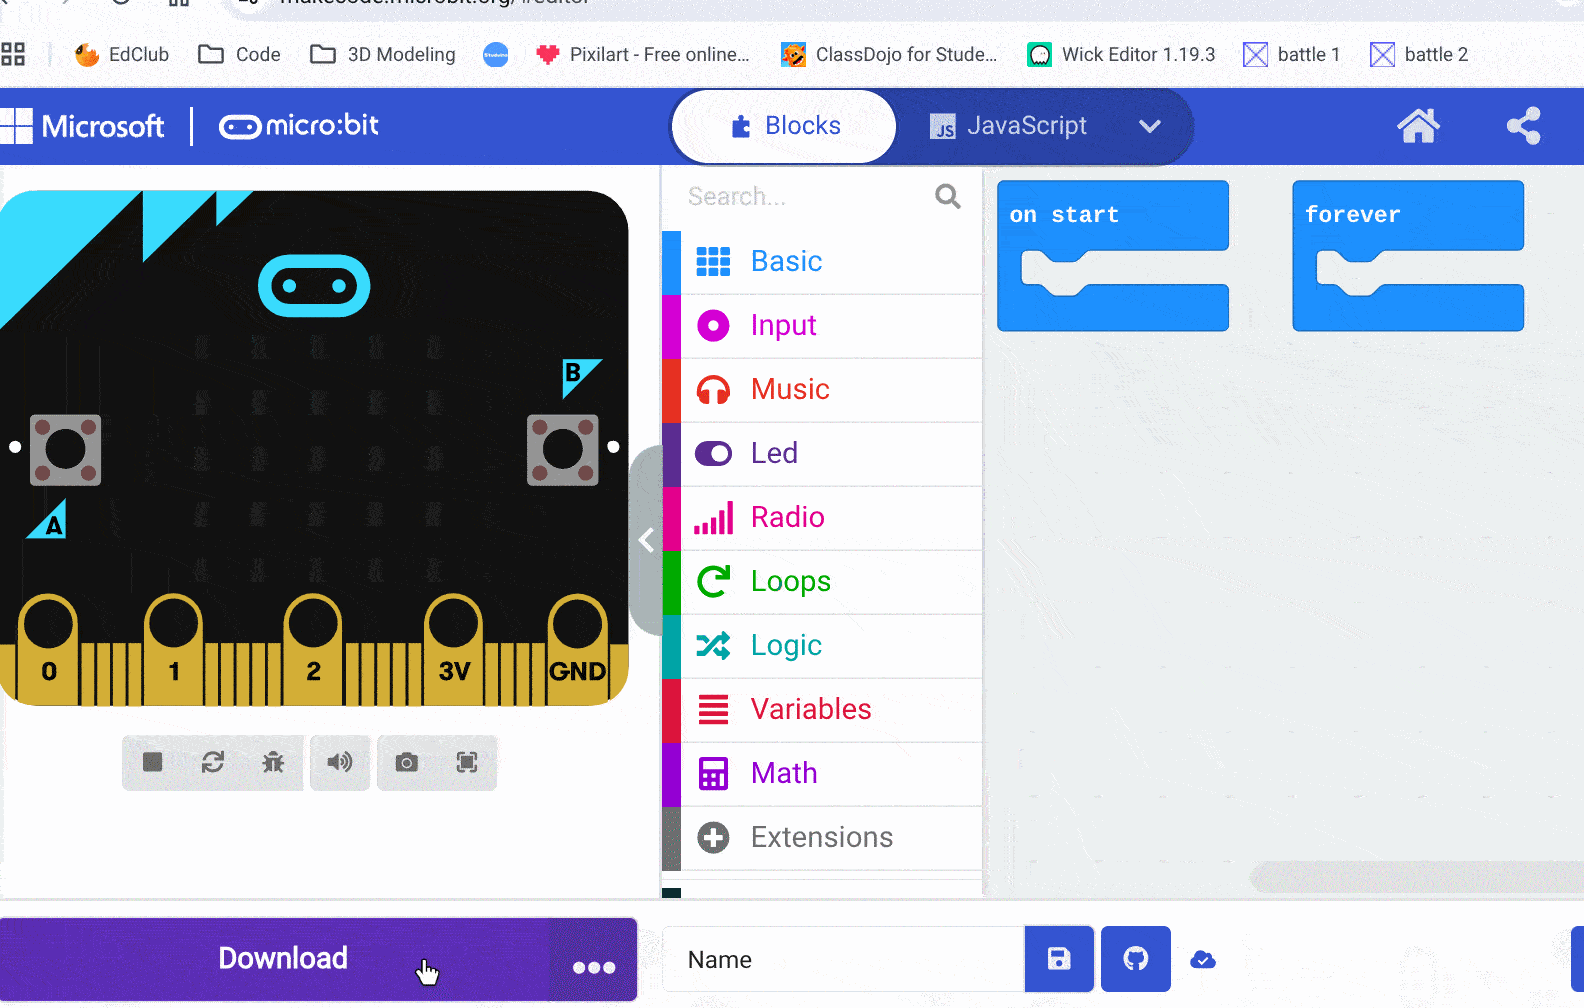Click the search magnifier icon
The image size is (1584, 1008).
click(948, 196)
